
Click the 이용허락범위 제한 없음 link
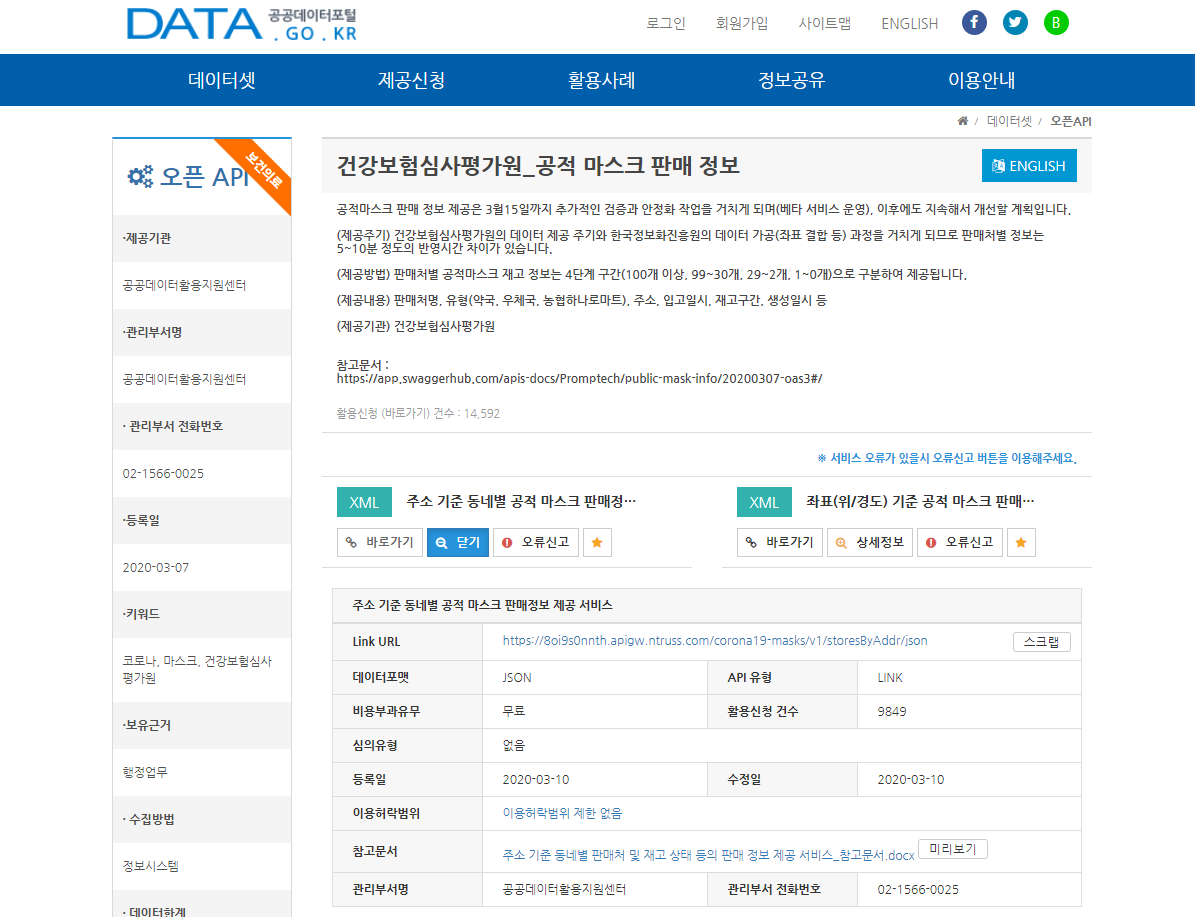click(562, 813)
